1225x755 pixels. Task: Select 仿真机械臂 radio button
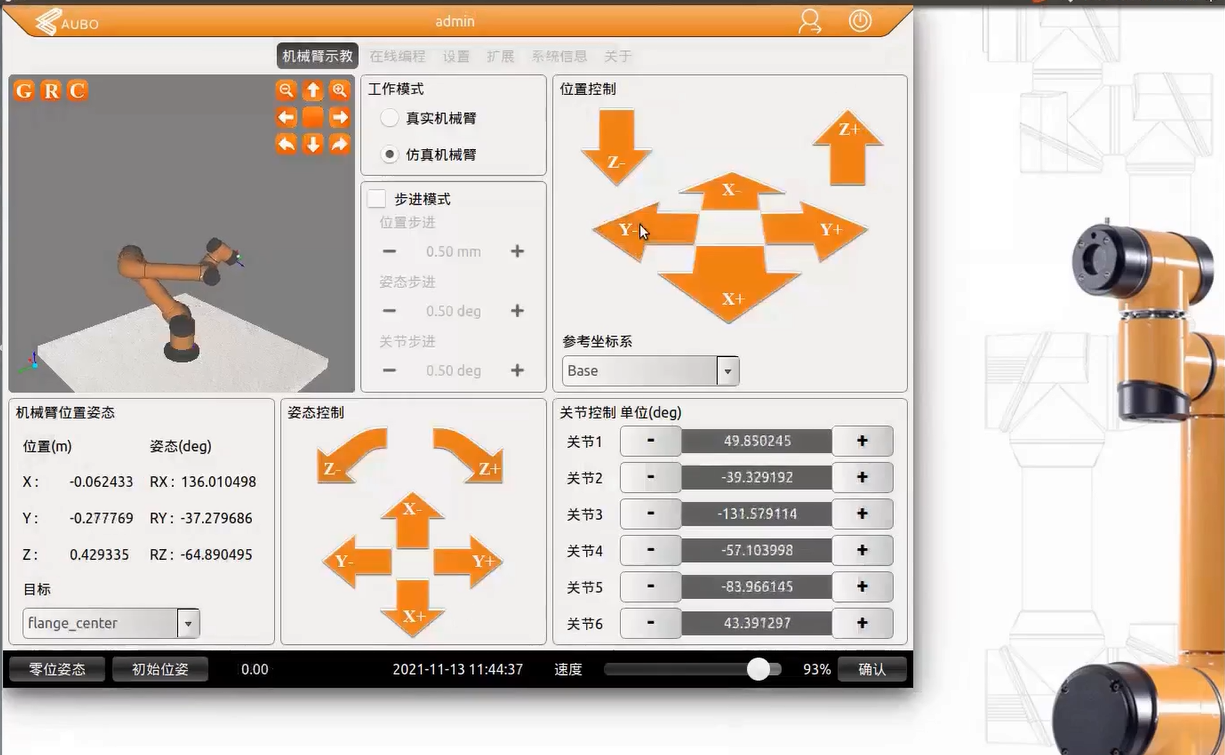(390, 155)
